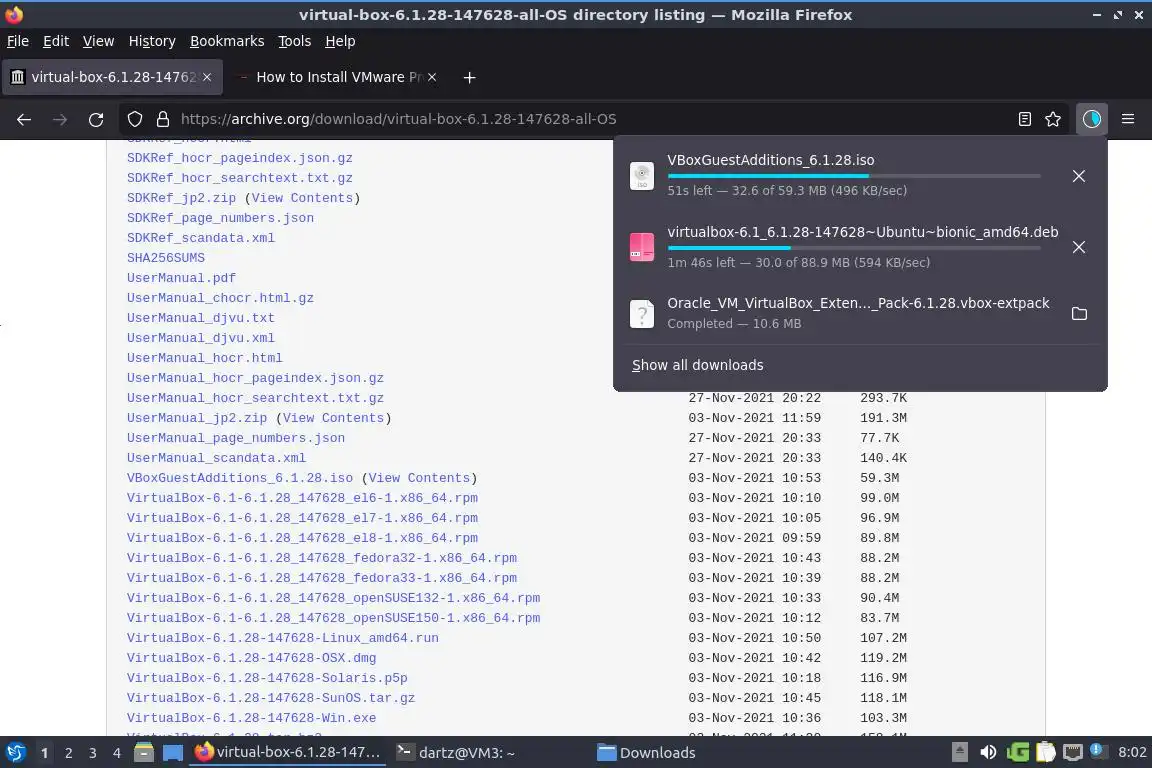Screen dimensions: 1152x768
Task: Switch to workspace 2 in taskbar
Action: (68, 753)
